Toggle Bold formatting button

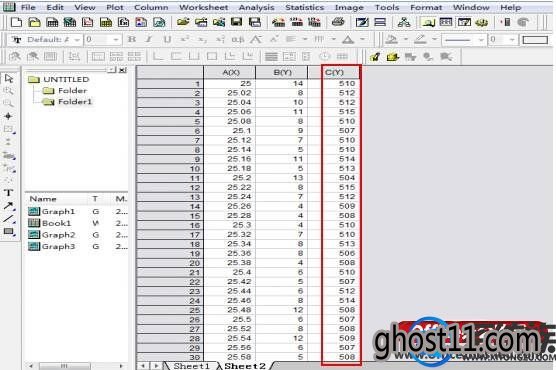pos(132,39)
